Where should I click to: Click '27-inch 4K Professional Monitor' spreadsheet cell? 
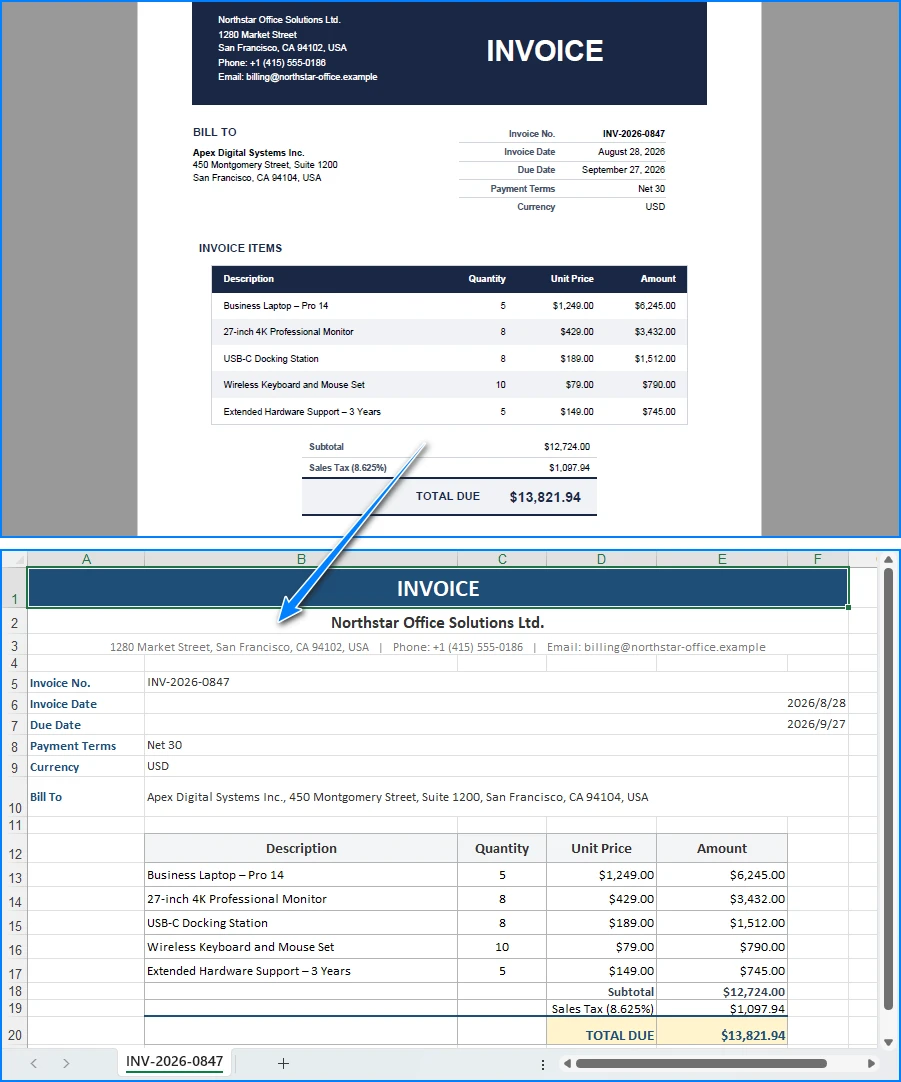tap(301, 899)
